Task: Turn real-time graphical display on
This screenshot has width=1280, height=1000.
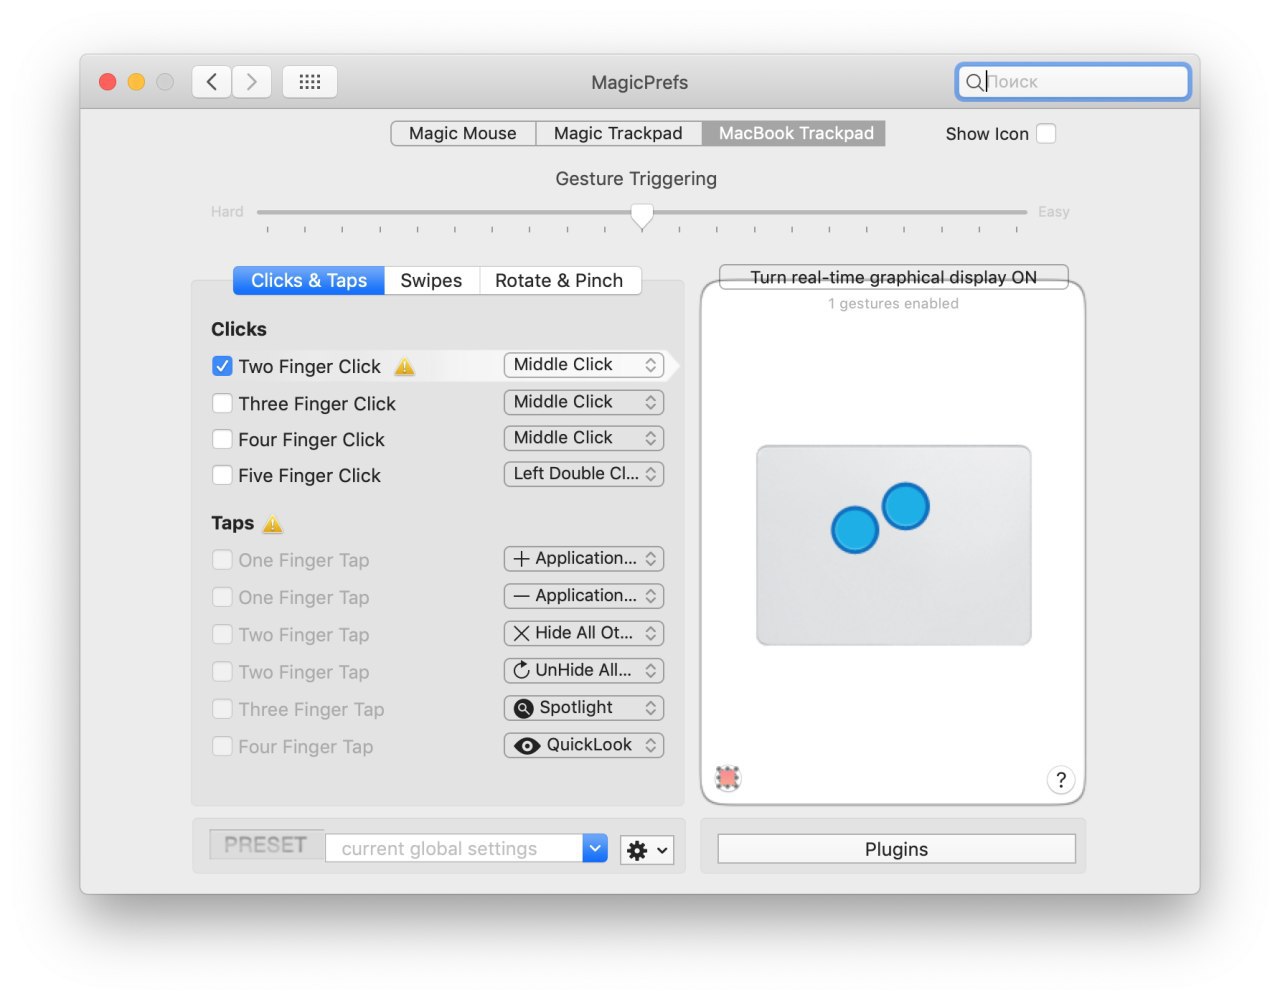Action: (x=894, y=278)
